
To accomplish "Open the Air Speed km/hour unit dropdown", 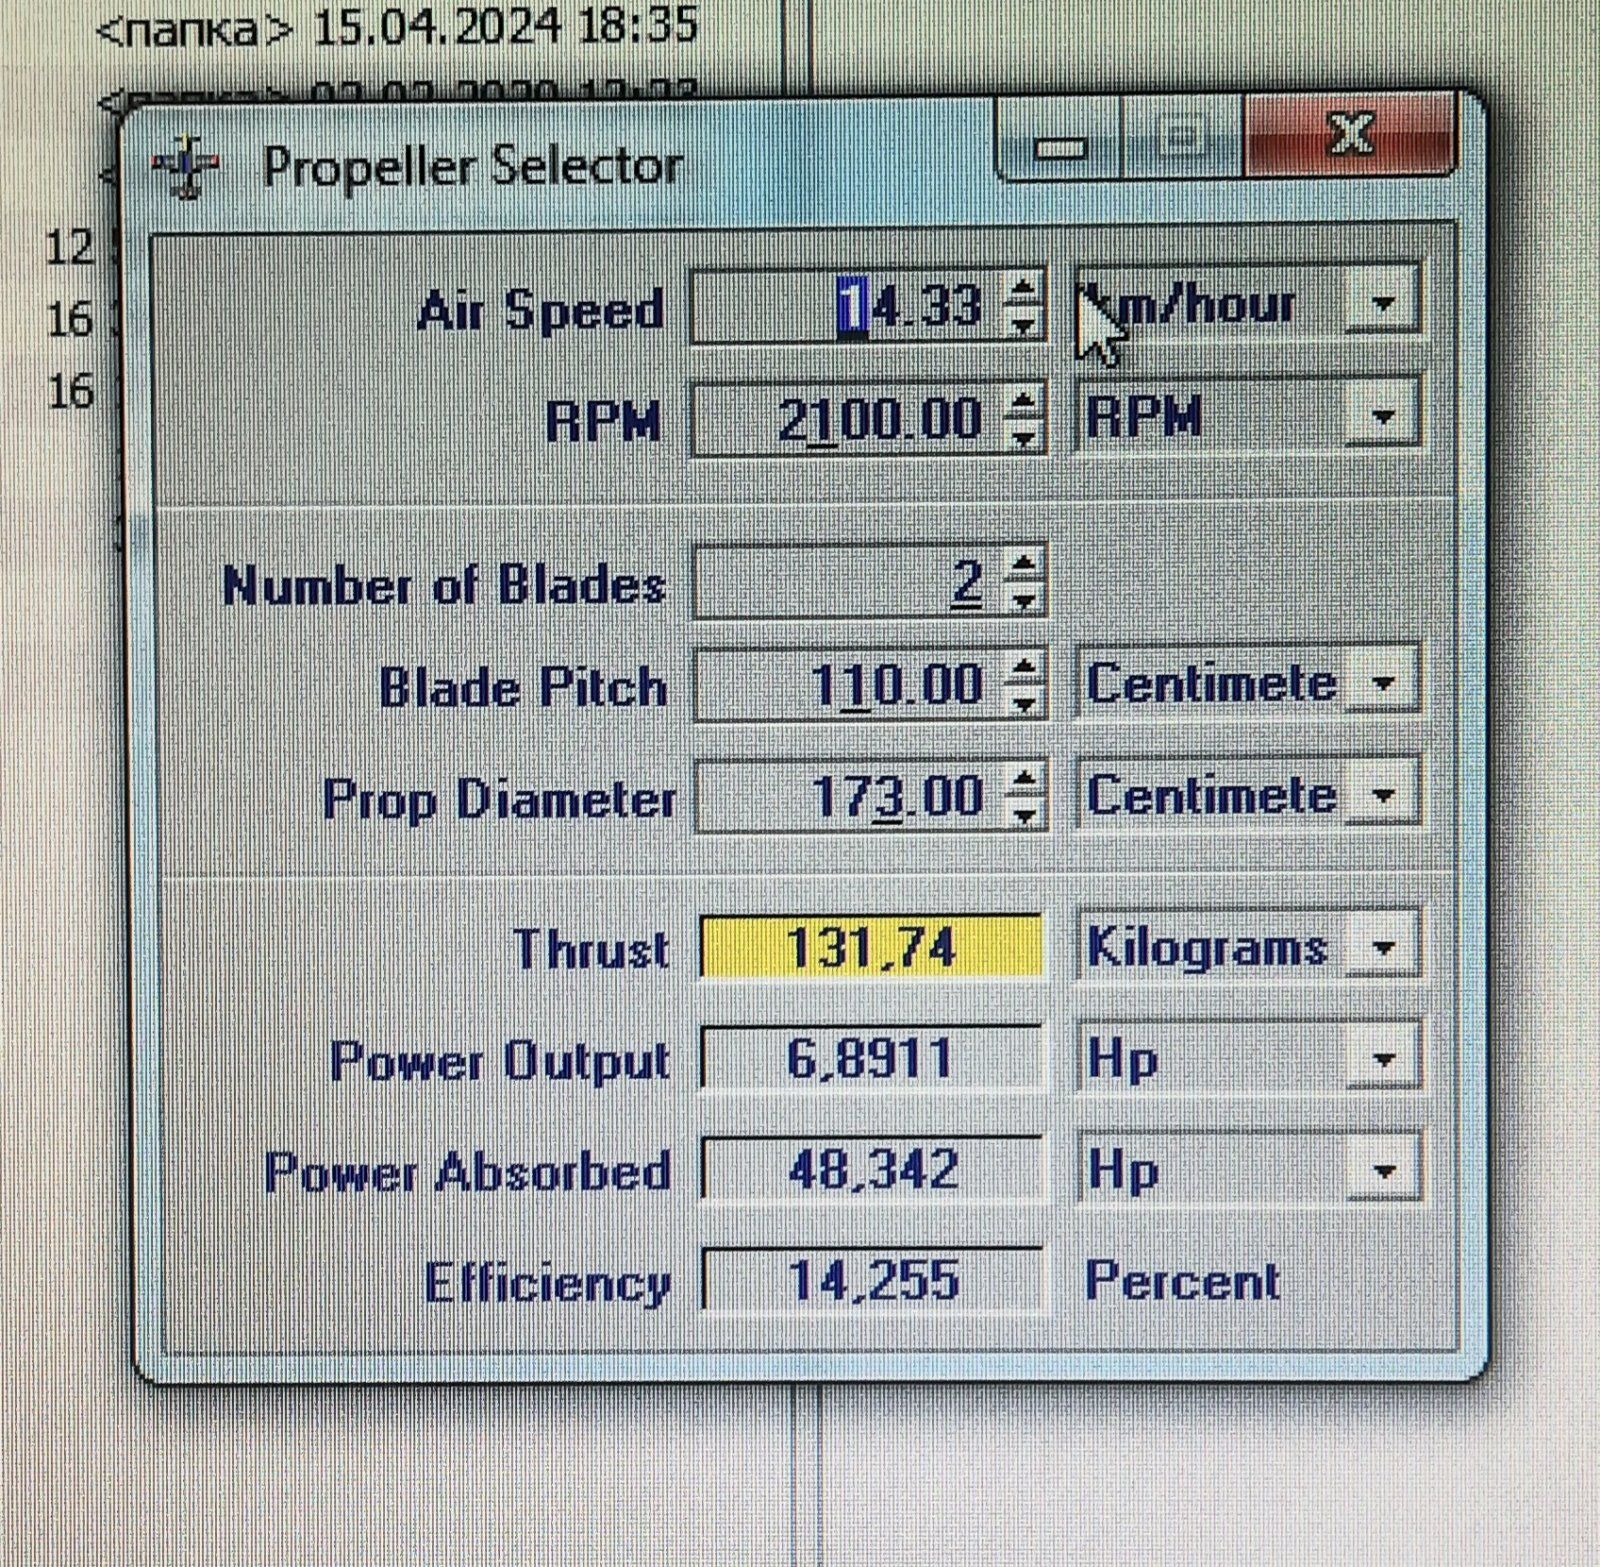I will click(1383, 302).
